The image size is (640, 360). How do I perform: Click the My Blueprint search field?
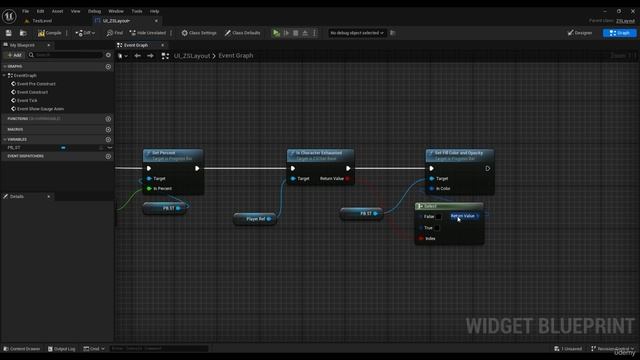pos(65,55)
